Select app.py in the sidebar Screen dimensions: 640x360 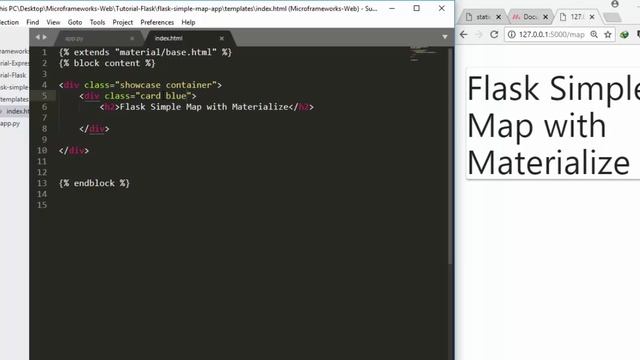pos(10,123)
